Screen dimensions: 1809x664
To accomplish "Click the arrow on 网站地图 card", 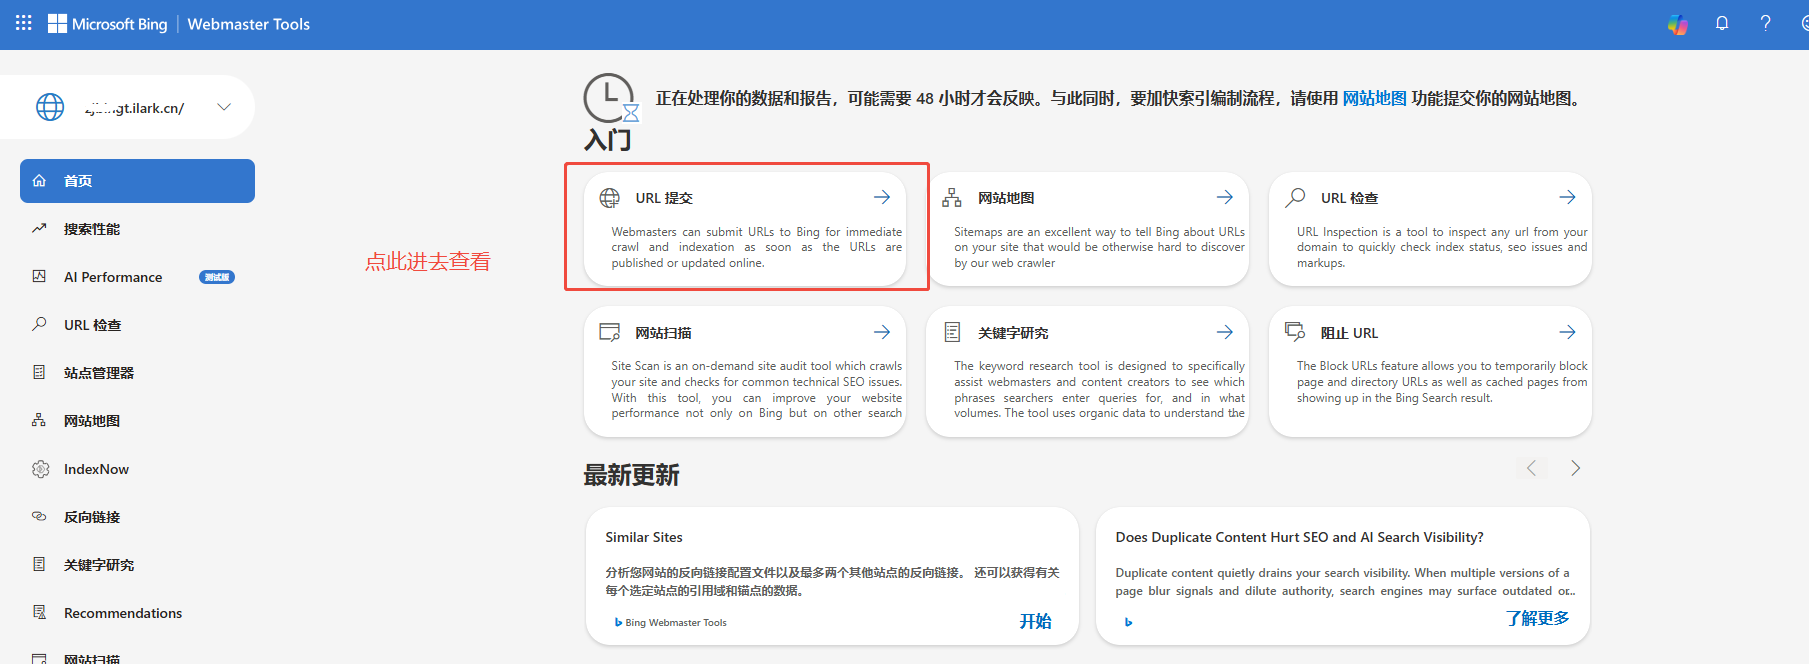I will click(x=1225, y=197).
